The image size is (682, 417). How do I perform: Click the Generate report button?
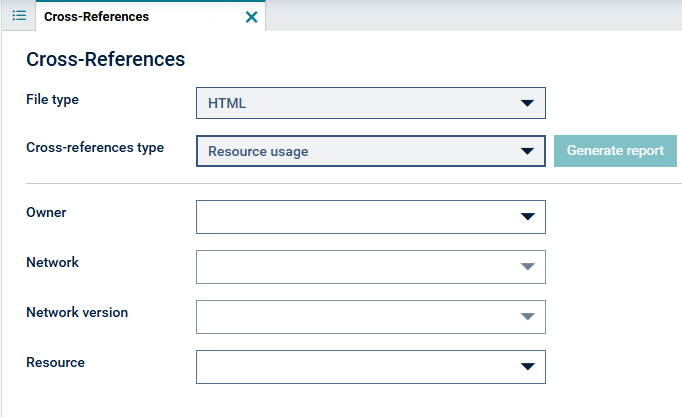click(615, 151)
